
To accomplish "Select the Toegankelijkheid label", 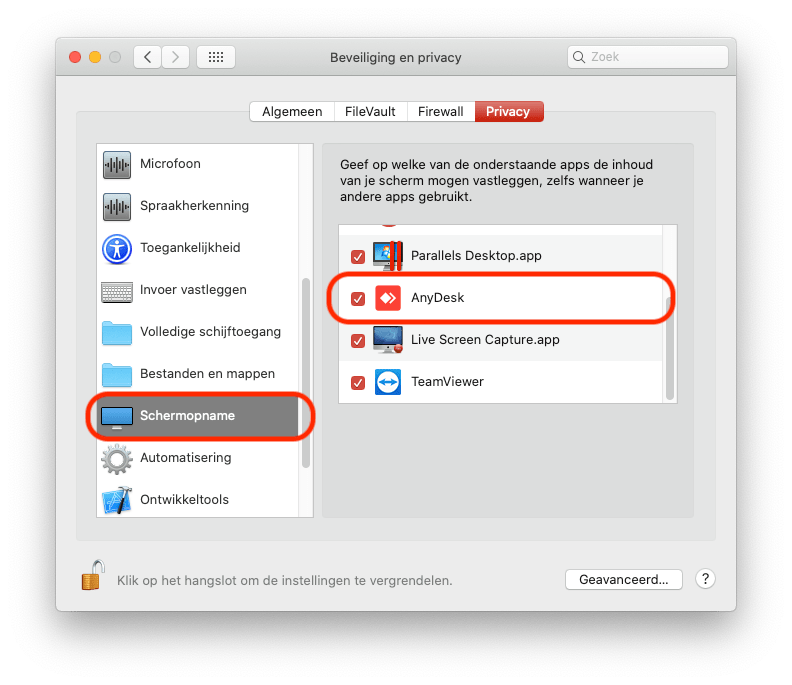I will 190,248.
